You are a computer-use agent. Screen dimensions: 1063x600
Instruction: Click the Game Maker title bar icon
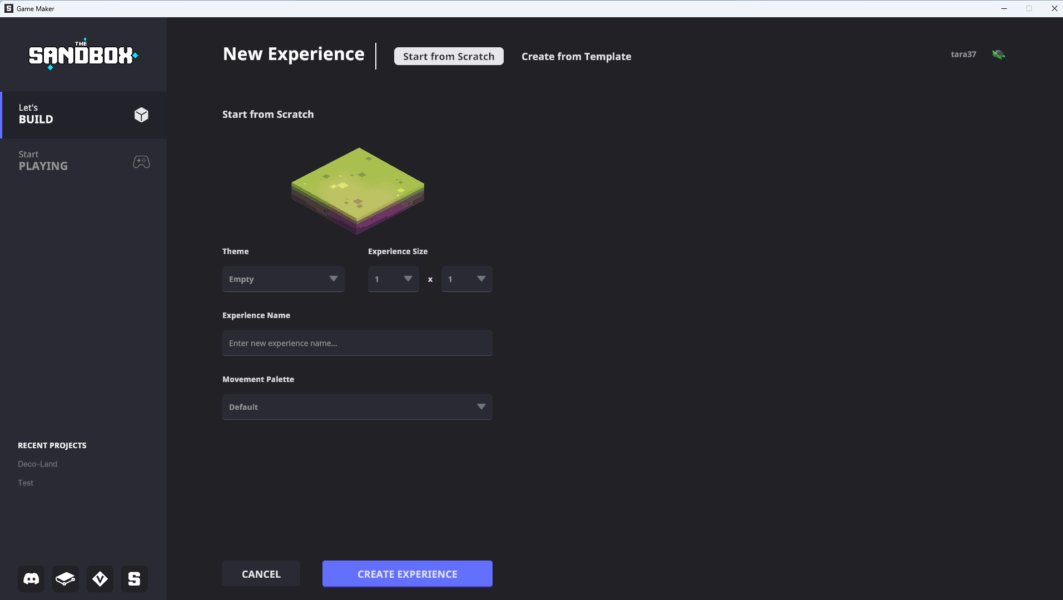(9, 8)
